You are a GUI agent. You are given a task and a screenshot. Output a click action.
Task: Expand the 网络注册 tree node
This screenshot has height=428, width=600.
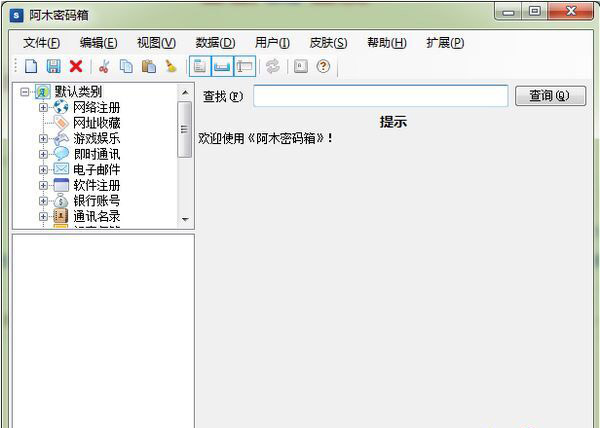[x=43, y=108]
